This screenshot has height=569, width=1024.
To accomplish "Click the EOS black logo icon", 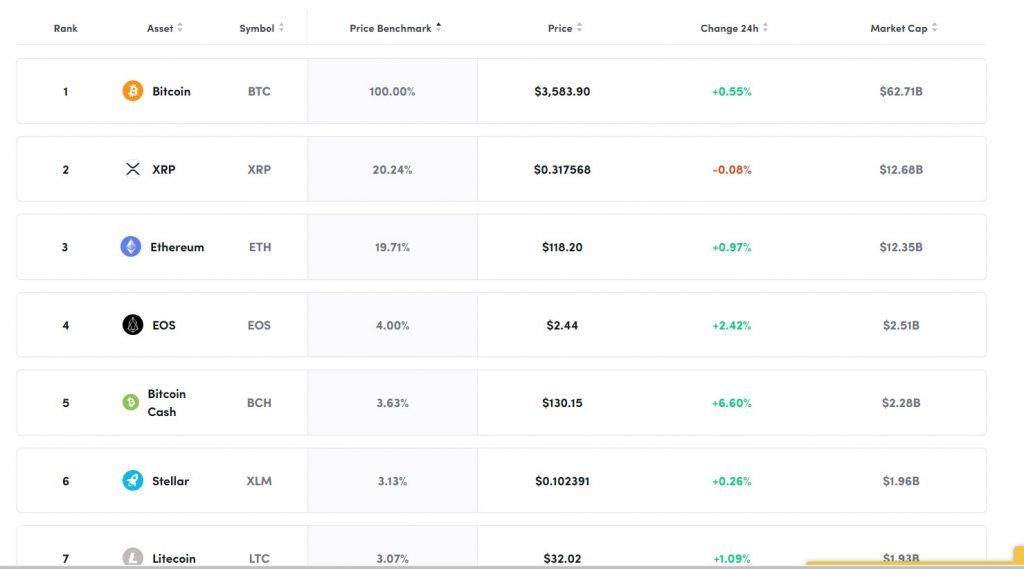I will 132,325.
